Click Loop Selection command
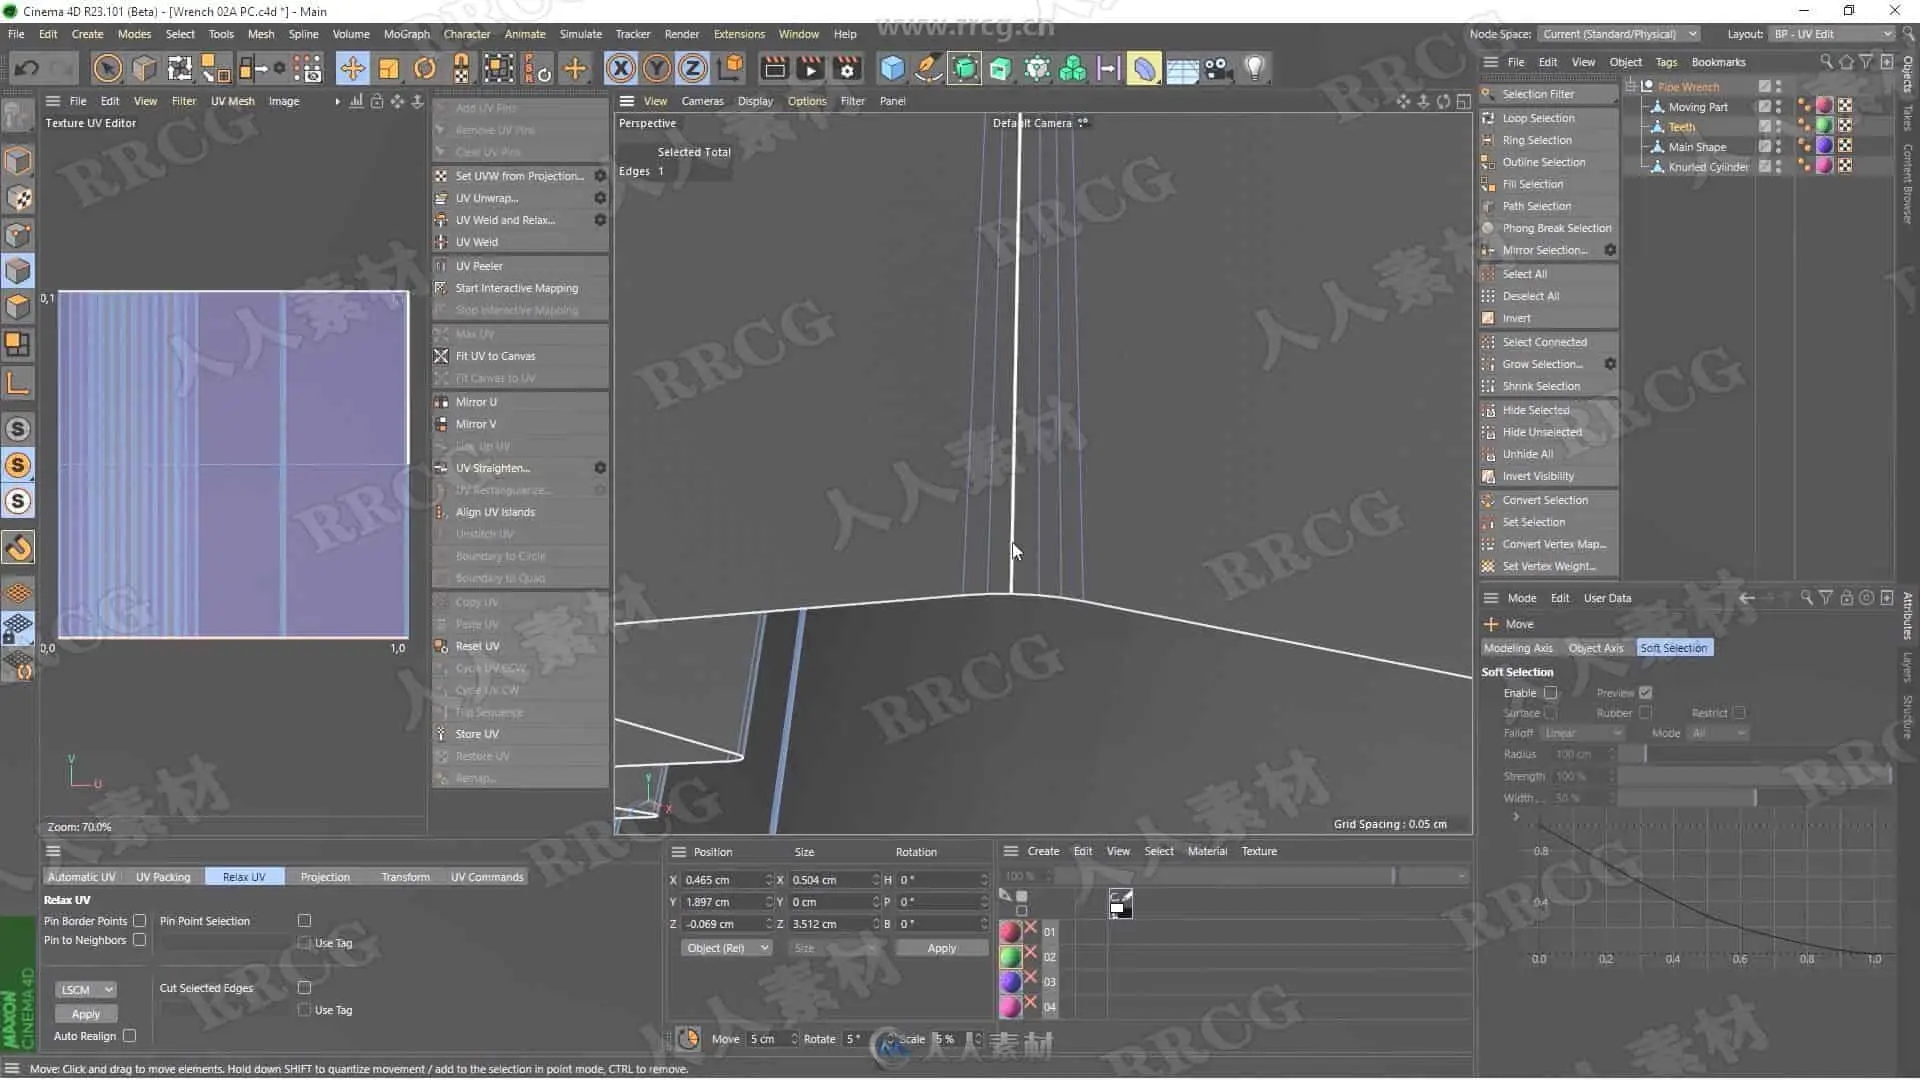This screenshot has width=1920, height=1080. [1538, 118]
